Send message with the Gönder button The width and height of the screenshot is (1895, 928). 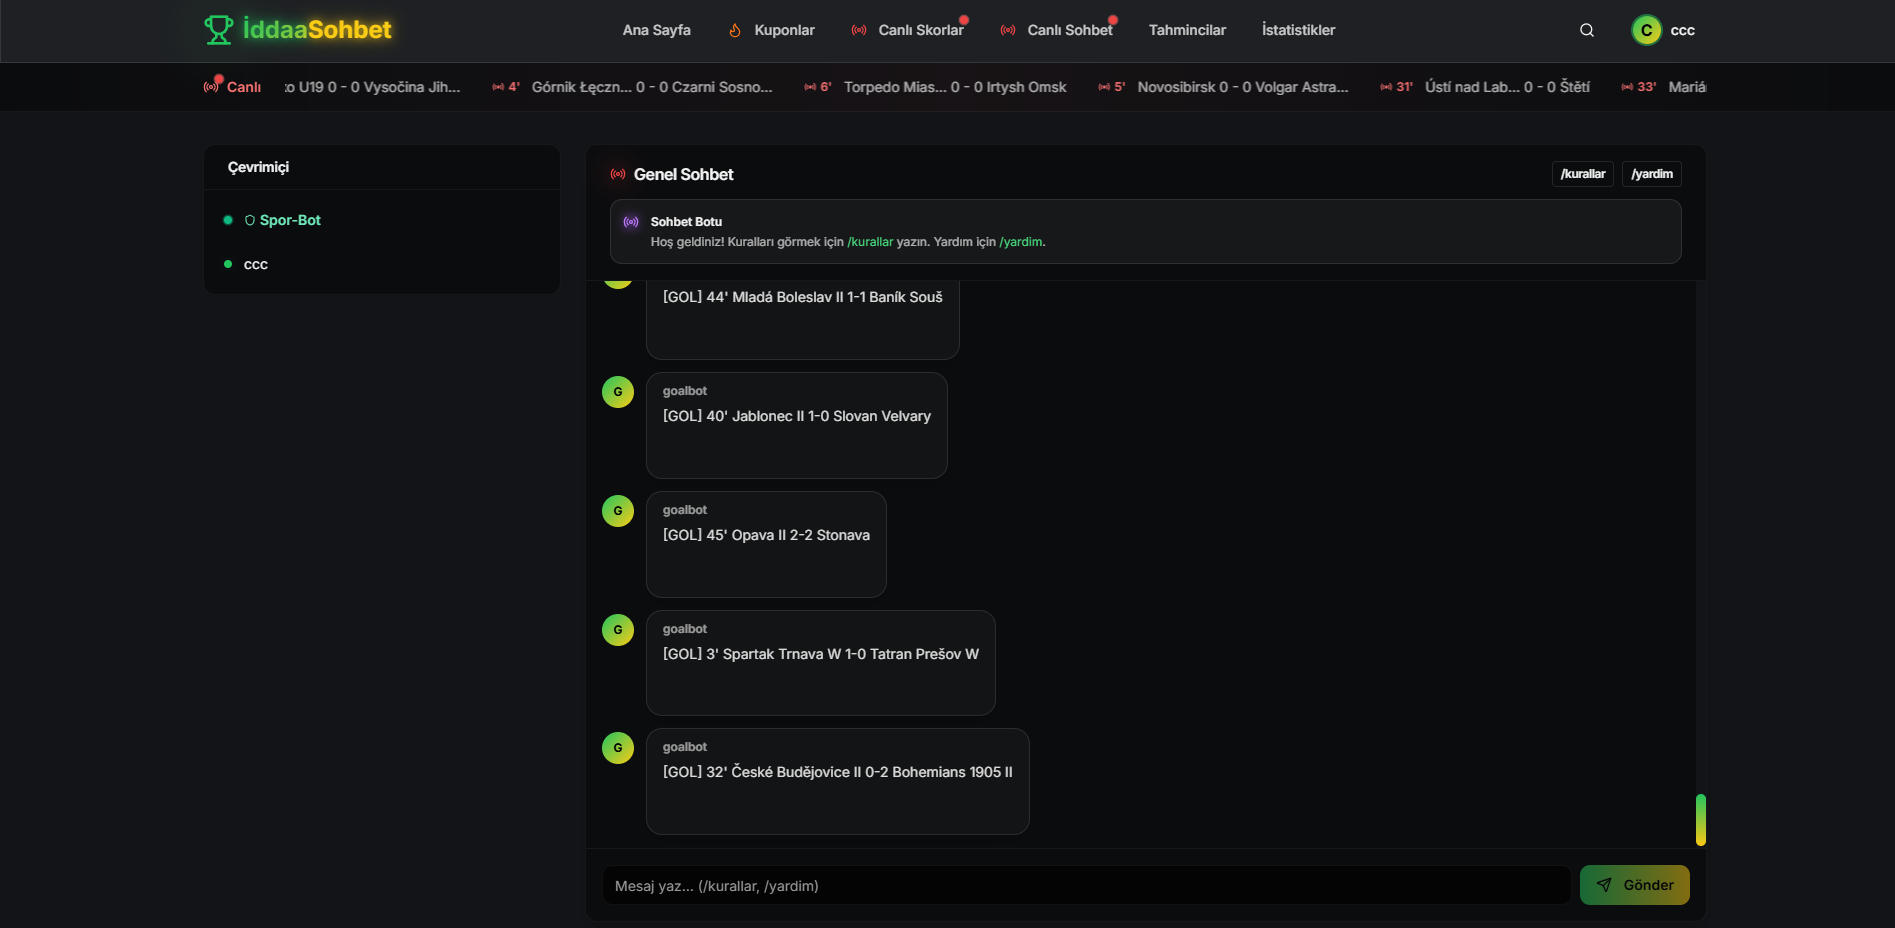point(1634,885)
